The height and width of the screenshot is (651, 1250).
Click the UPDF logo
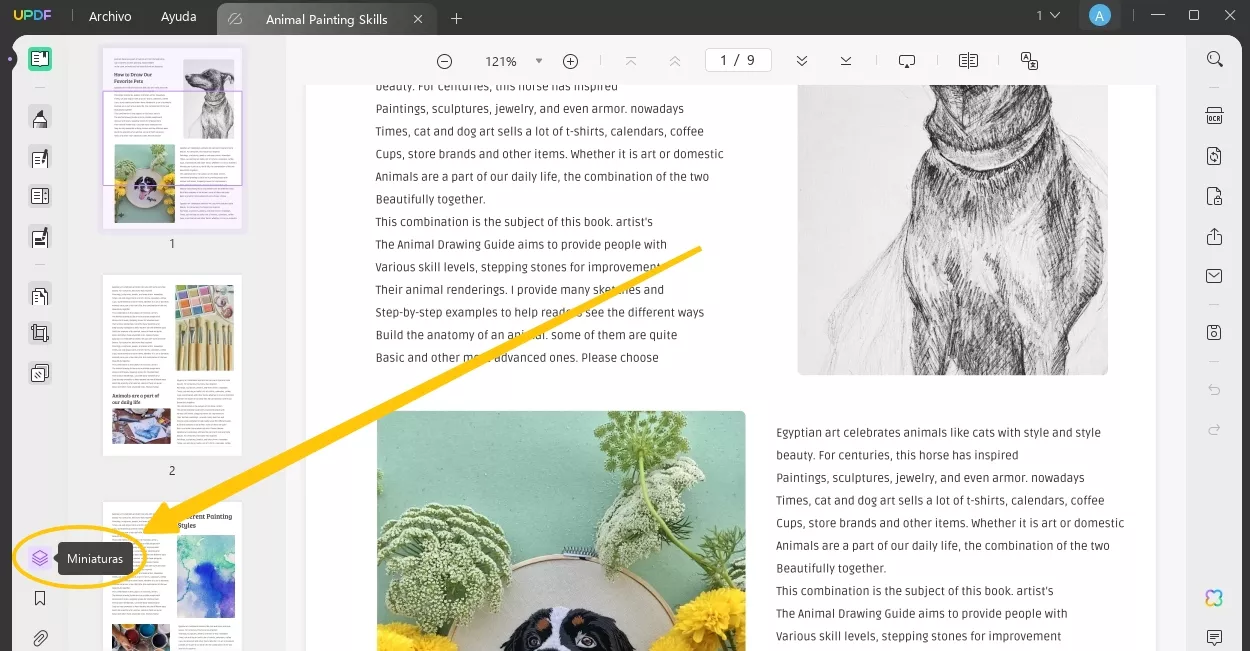(x=32, y=16)
